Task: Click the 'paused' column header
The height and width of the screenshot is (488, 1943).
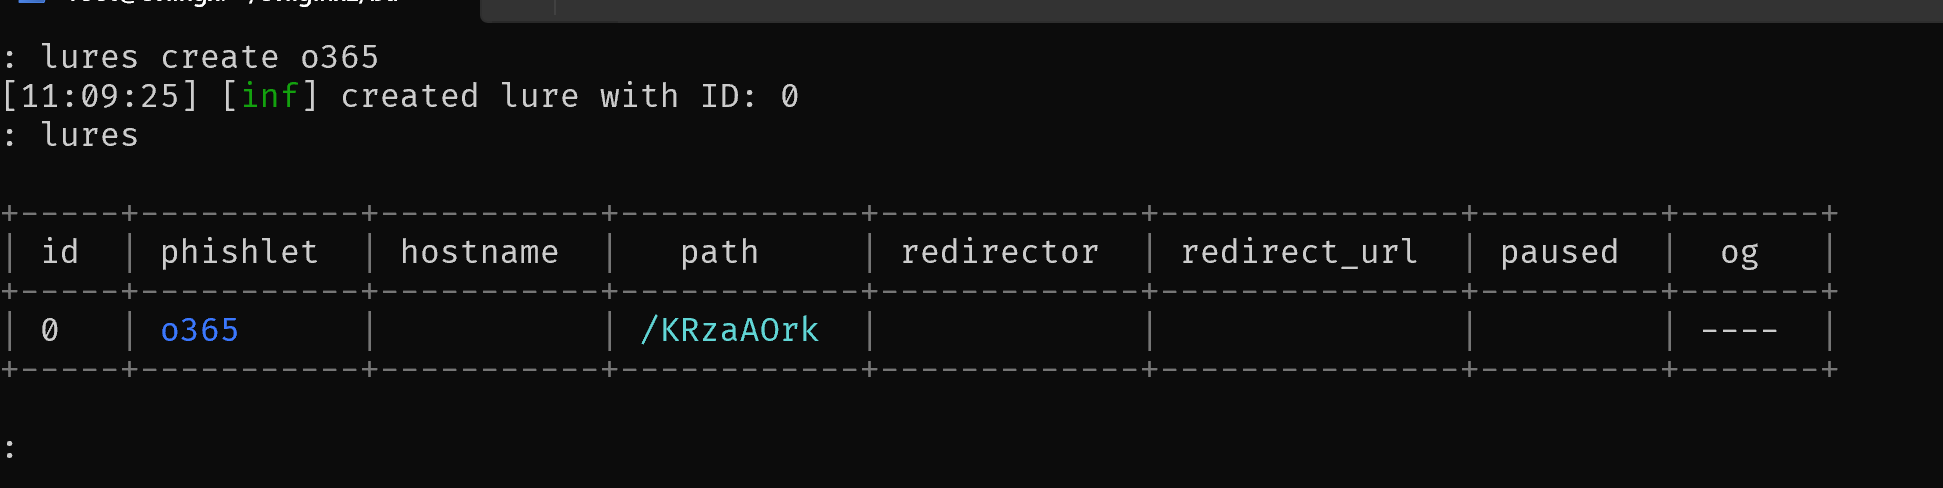Action: [1559, 252]
